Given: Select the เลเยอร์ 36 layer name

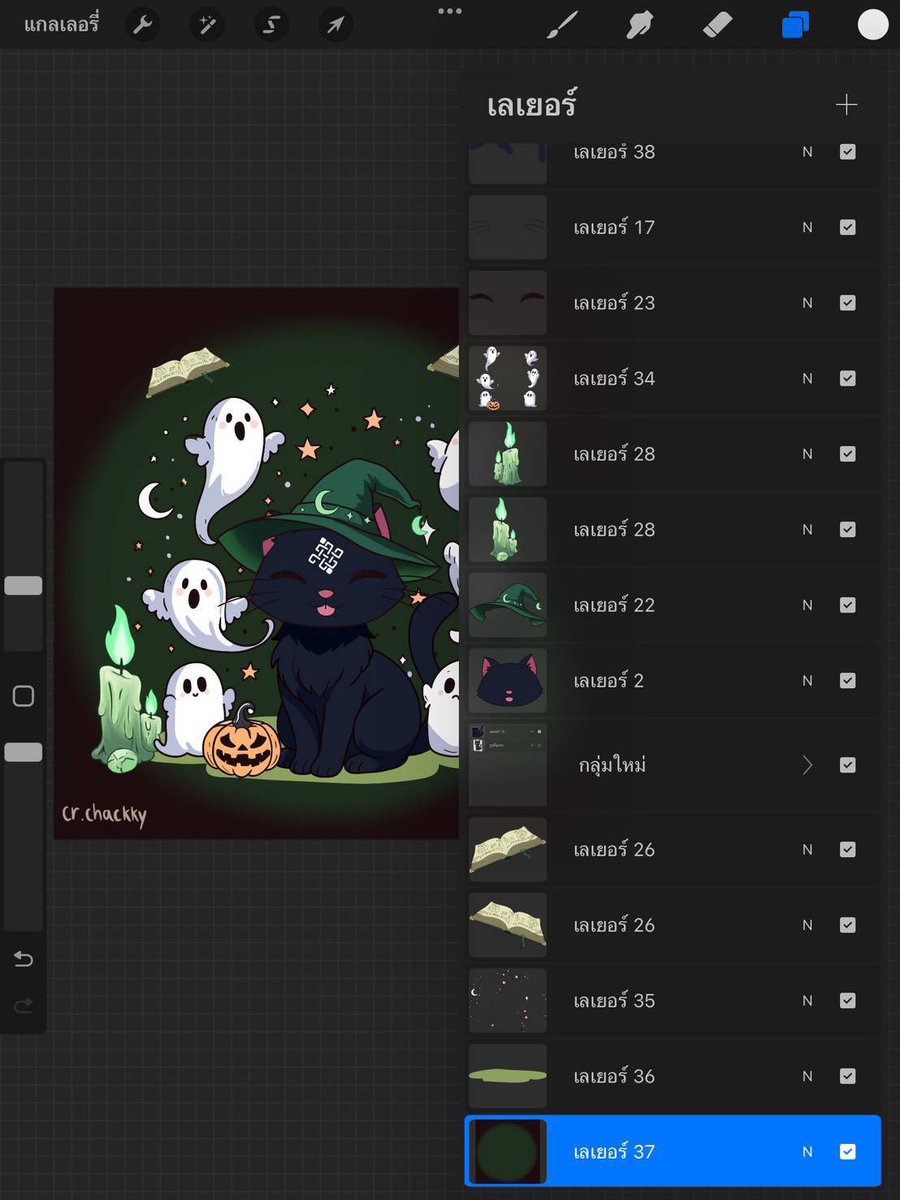Looking at the screenshot, I should pos(614,1077).
